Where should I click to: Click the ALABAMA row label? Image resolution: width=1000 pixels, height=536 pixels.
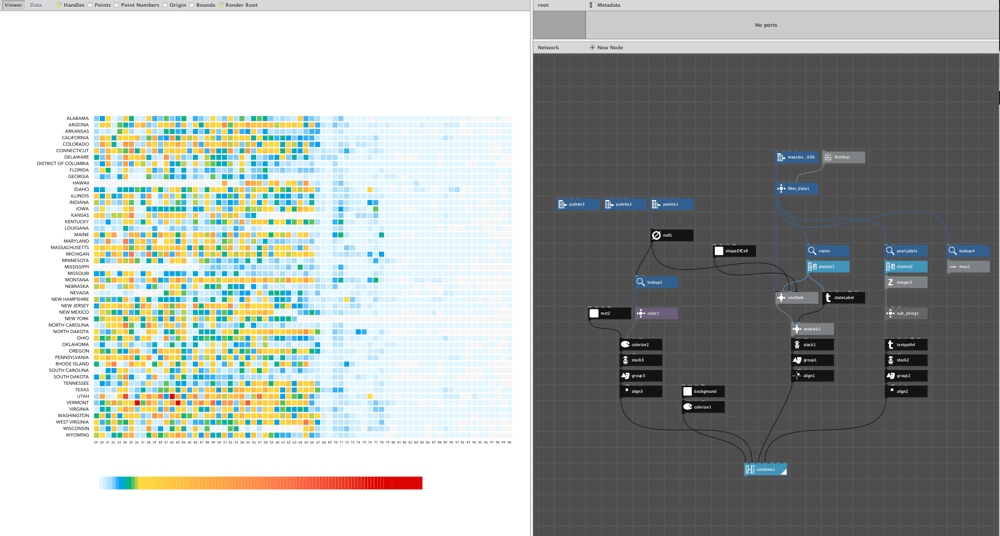coord(78,119)
